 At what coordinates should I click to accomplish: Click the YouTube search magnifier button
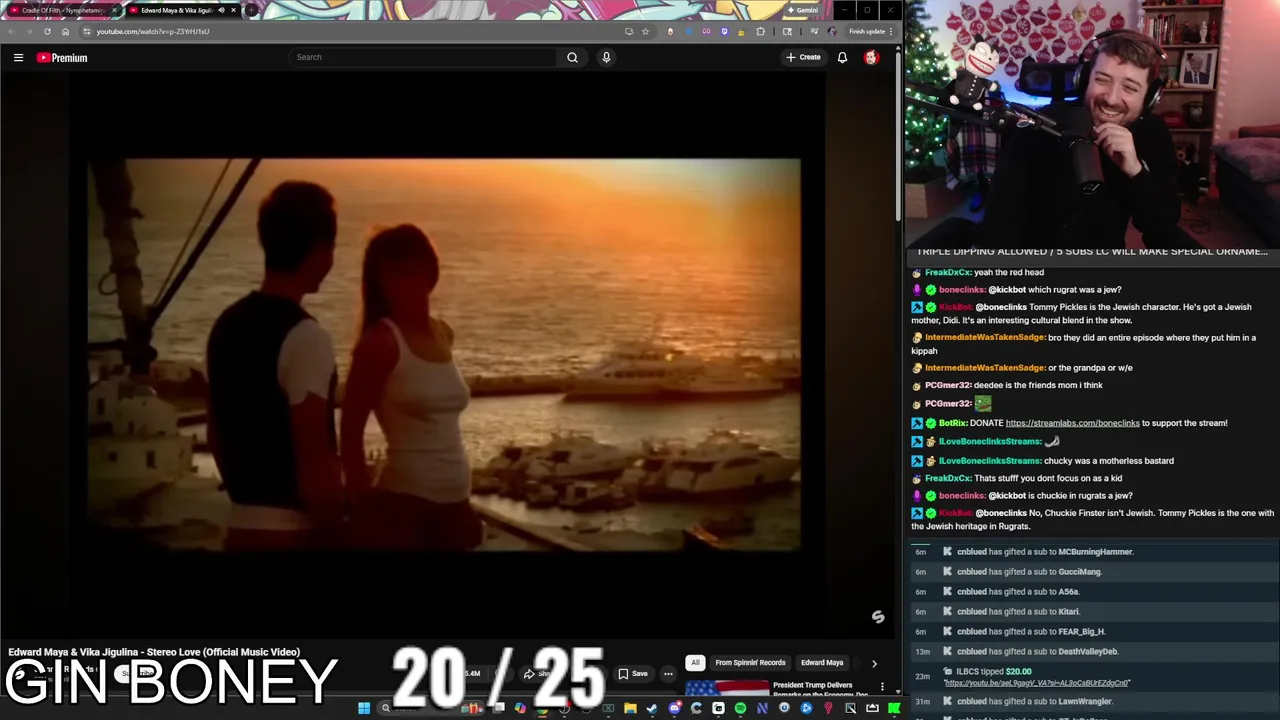[572, 57]
